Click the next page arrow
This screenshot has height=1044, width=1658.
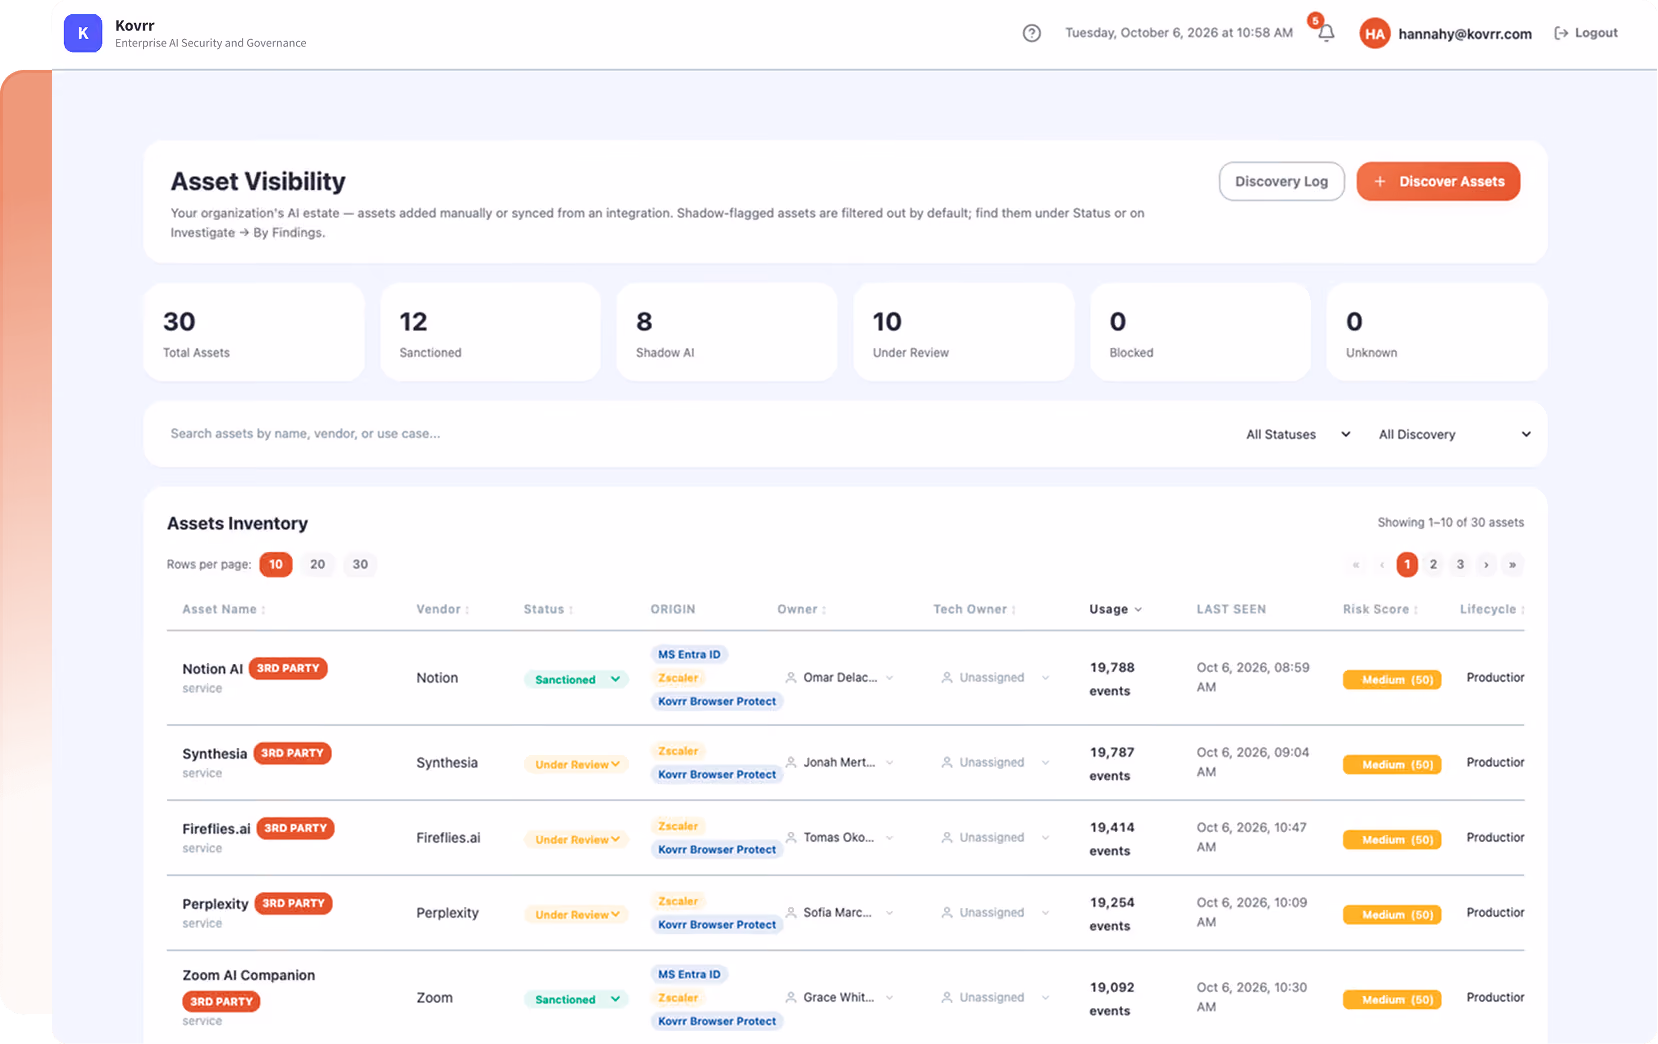pyautogui.click(x=1486, y=564)
